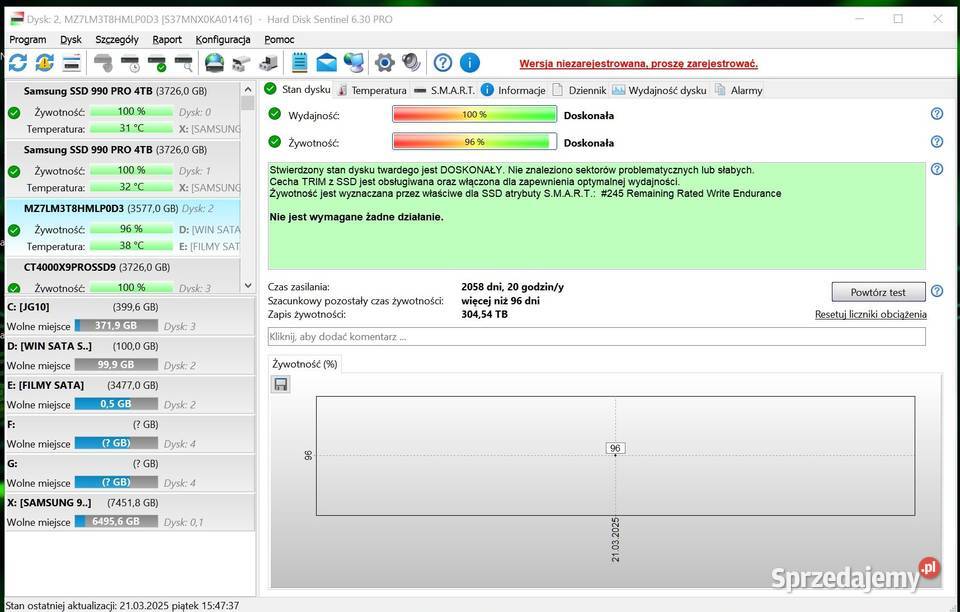Screen dimensions: 960x612
Task: Click the blue info circle toolbar icon
Action: [470, 62]
